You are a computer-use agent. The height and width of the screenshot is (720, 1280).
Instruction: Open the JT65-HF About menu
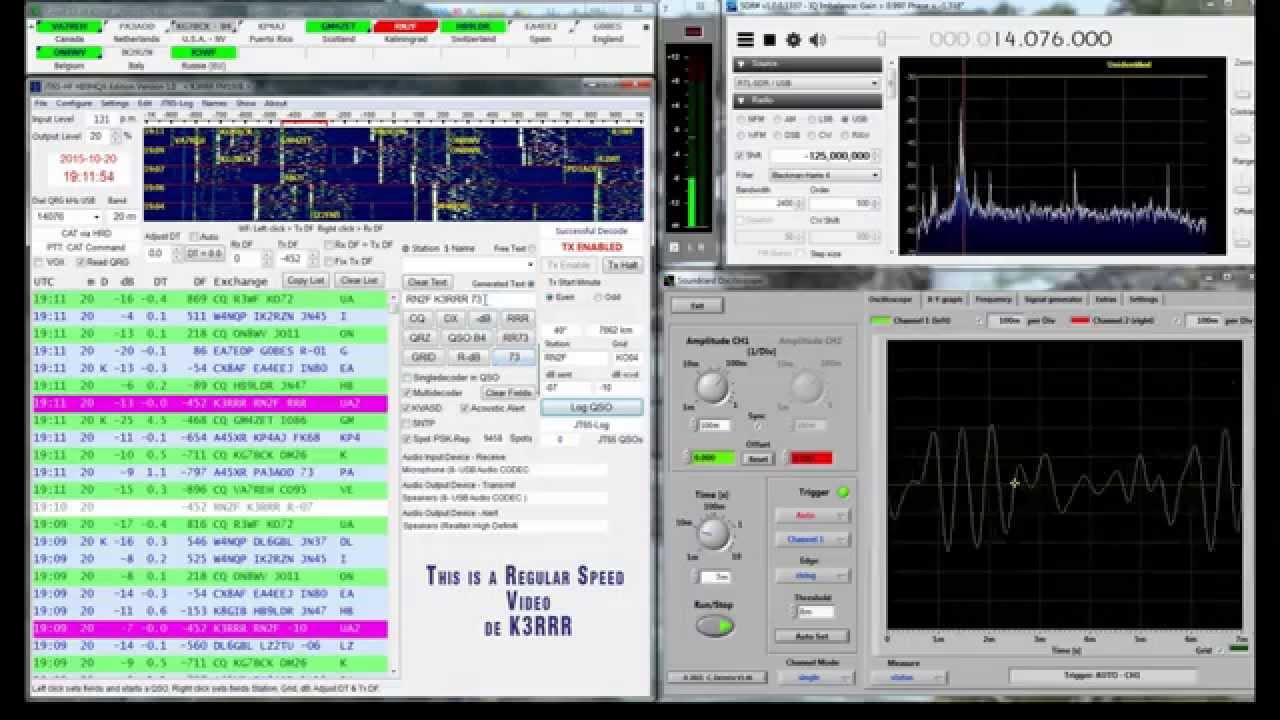point(275,103)
